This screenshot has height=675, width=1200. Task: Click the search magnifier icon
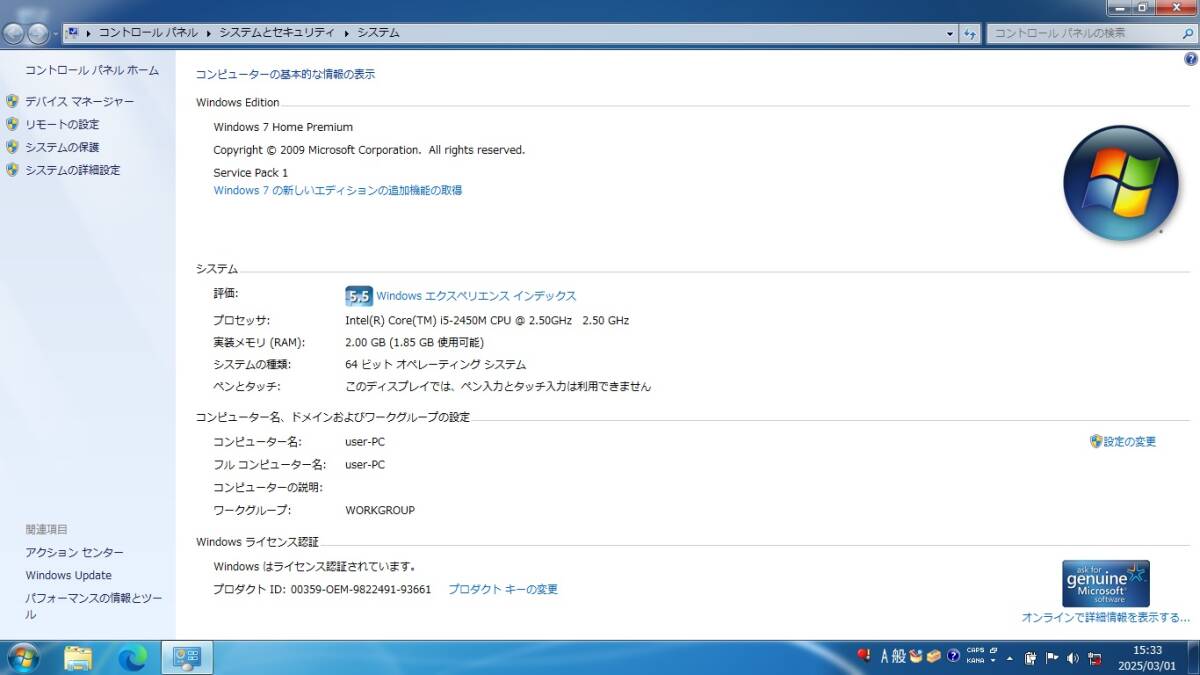point(1187,33)
